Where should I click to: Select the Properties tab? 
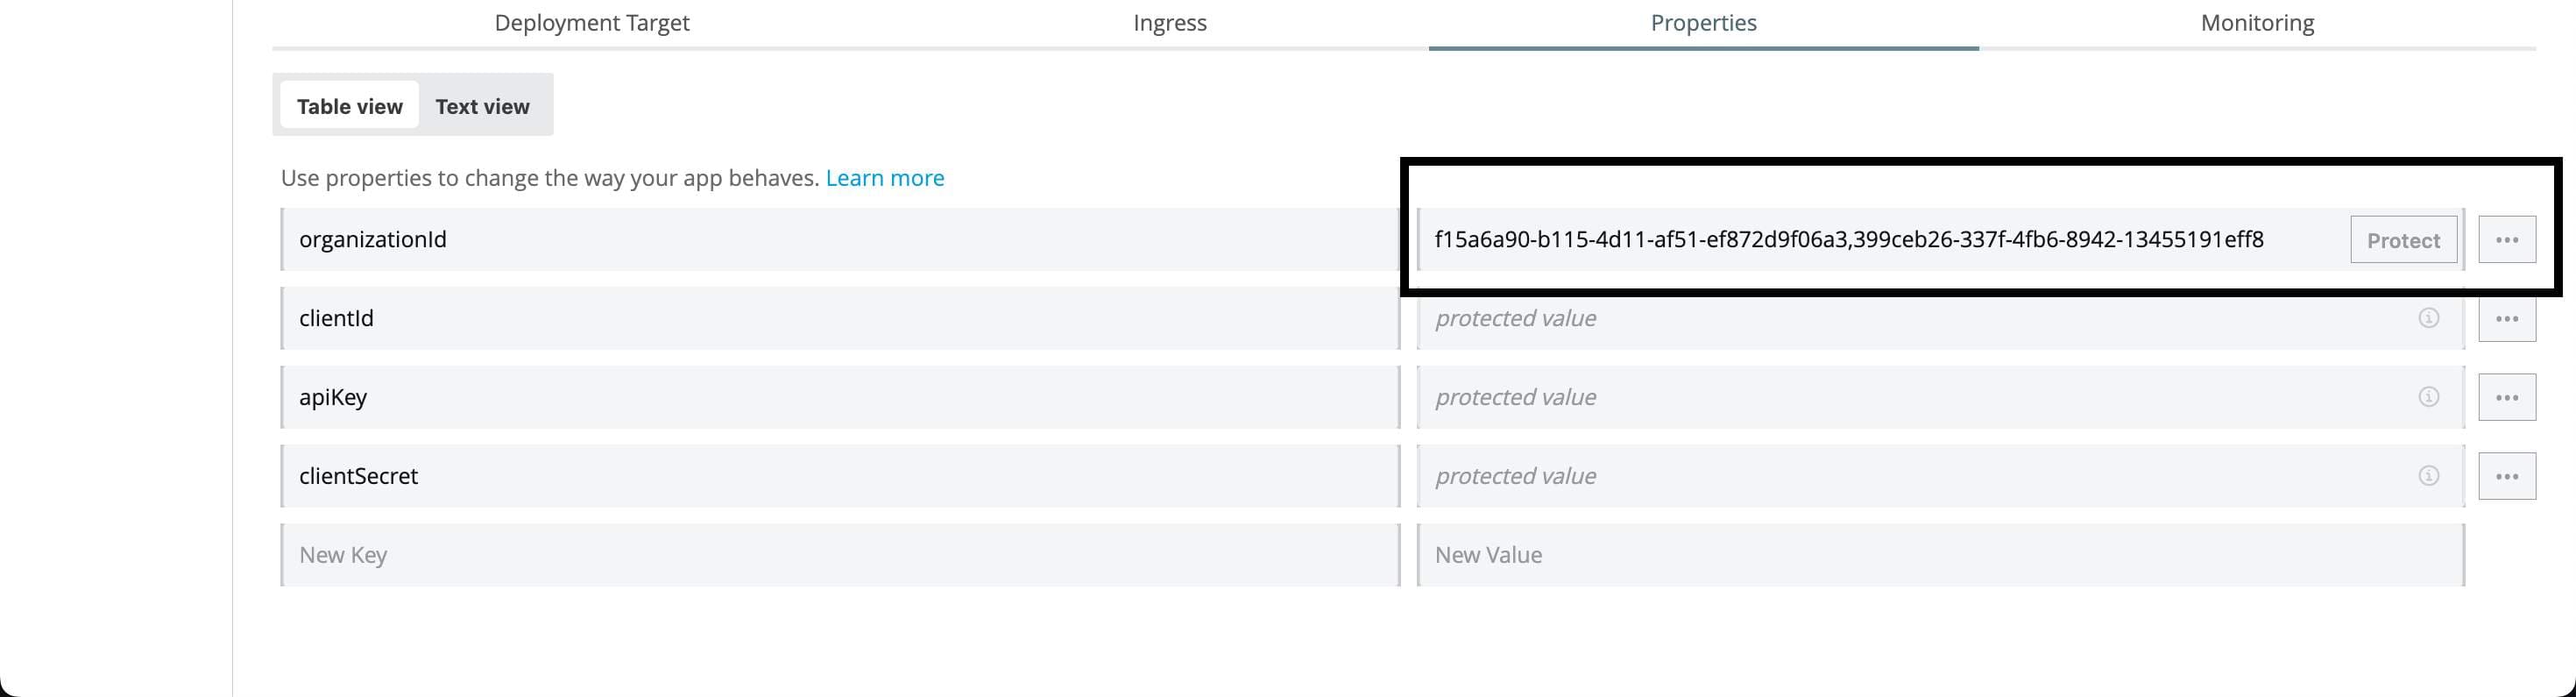point(1702,22)
